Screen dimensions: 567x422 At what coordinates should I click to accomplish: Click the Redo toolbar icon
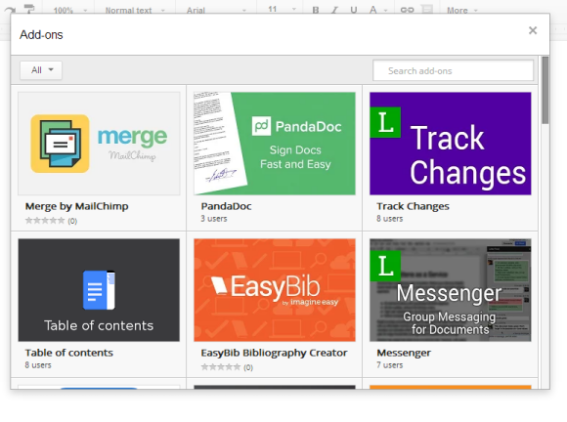[9, 10]
